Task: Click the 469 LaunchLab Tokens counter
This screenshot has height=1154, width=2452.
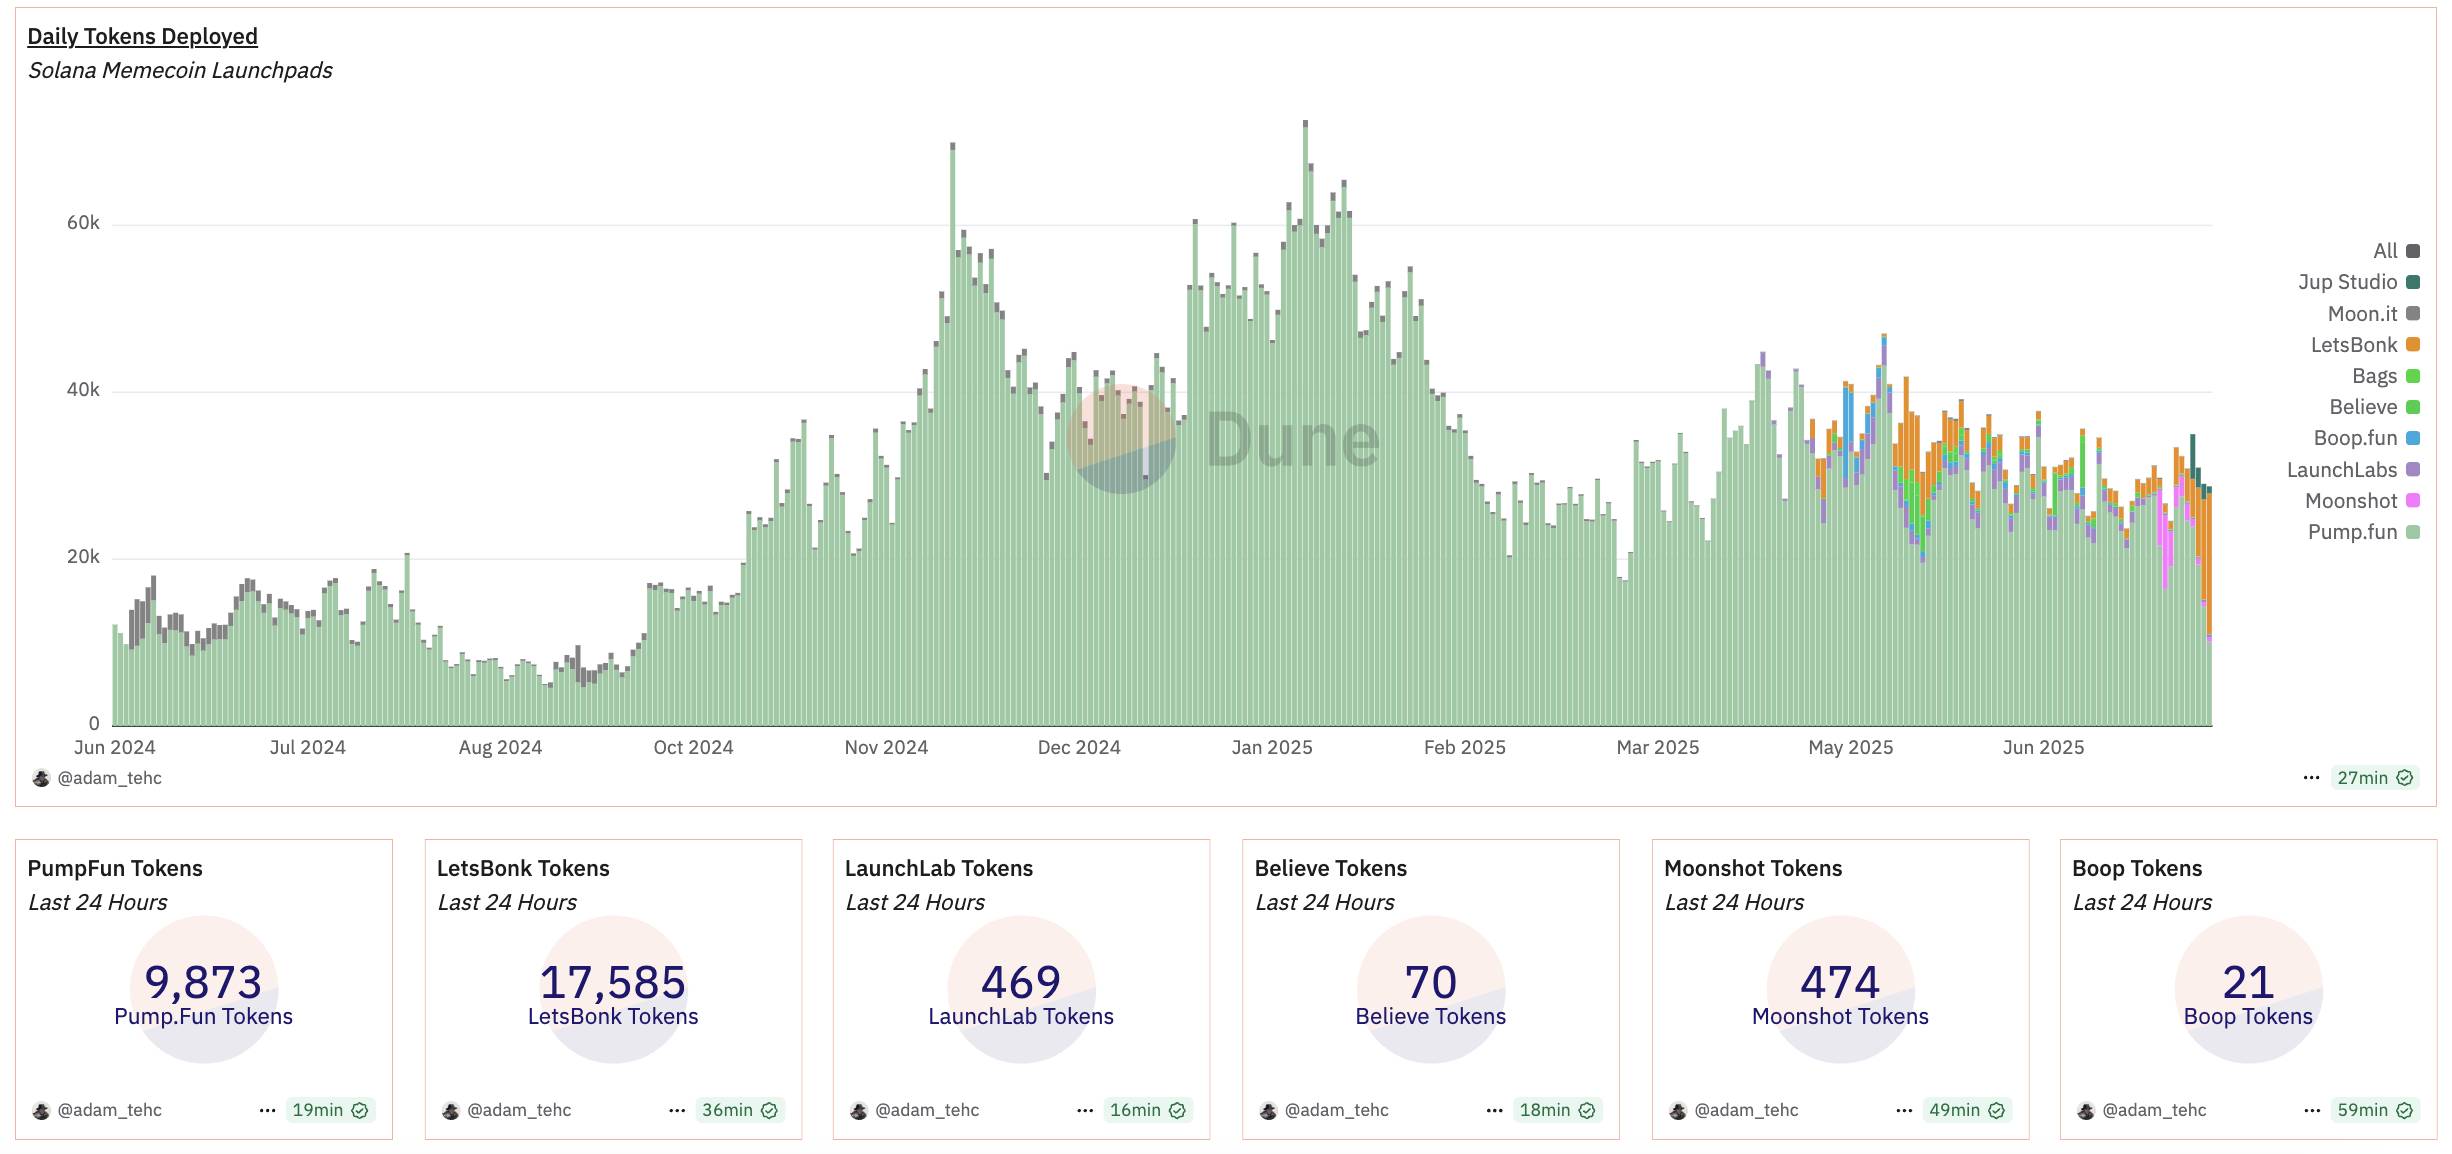Action: (x=1021, y=994)
